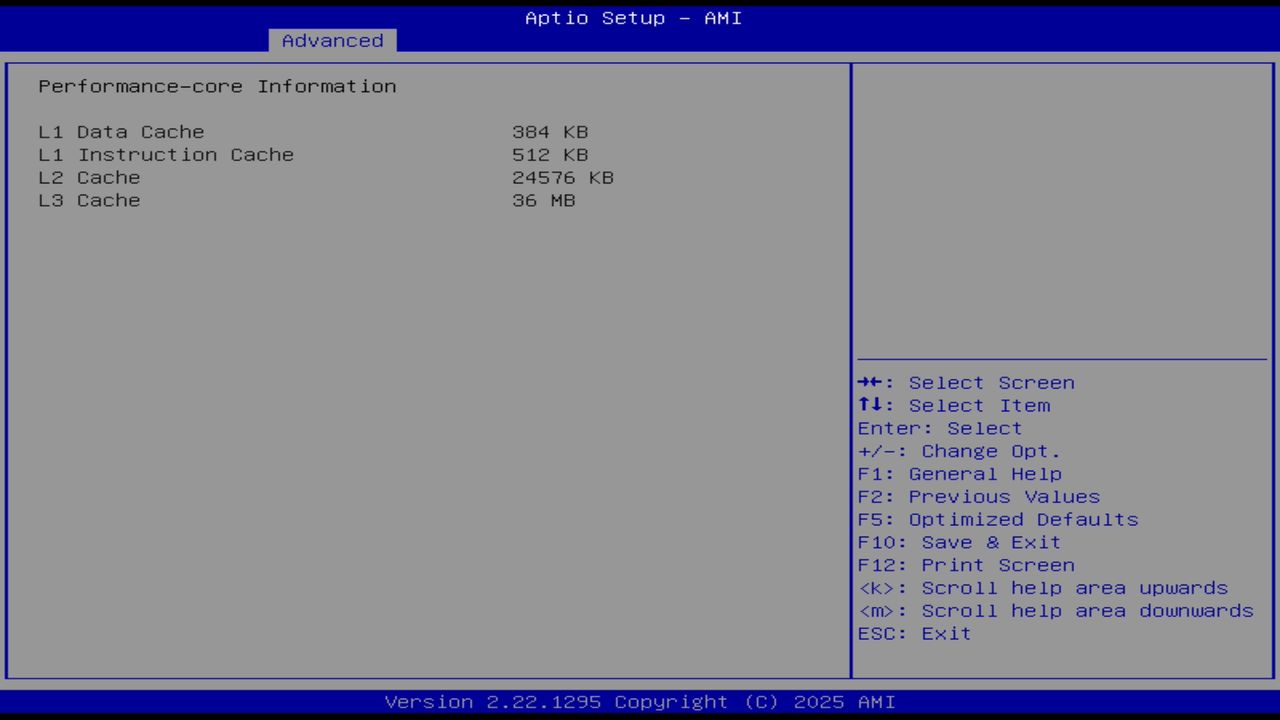Image resolution: width=1280 pixels, height=720 pixels.
Task: Click the Enter: Select help entry
Action: point(939,428)
